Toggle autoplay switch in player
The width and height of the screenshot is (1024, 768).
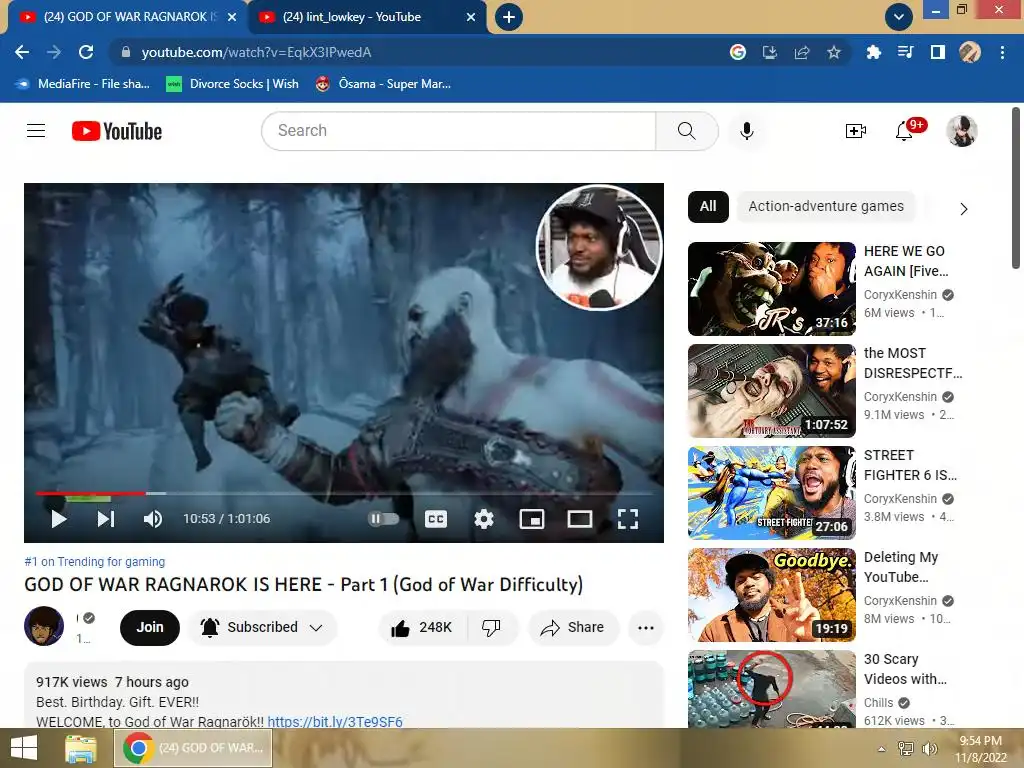click(x=383, y=519)
